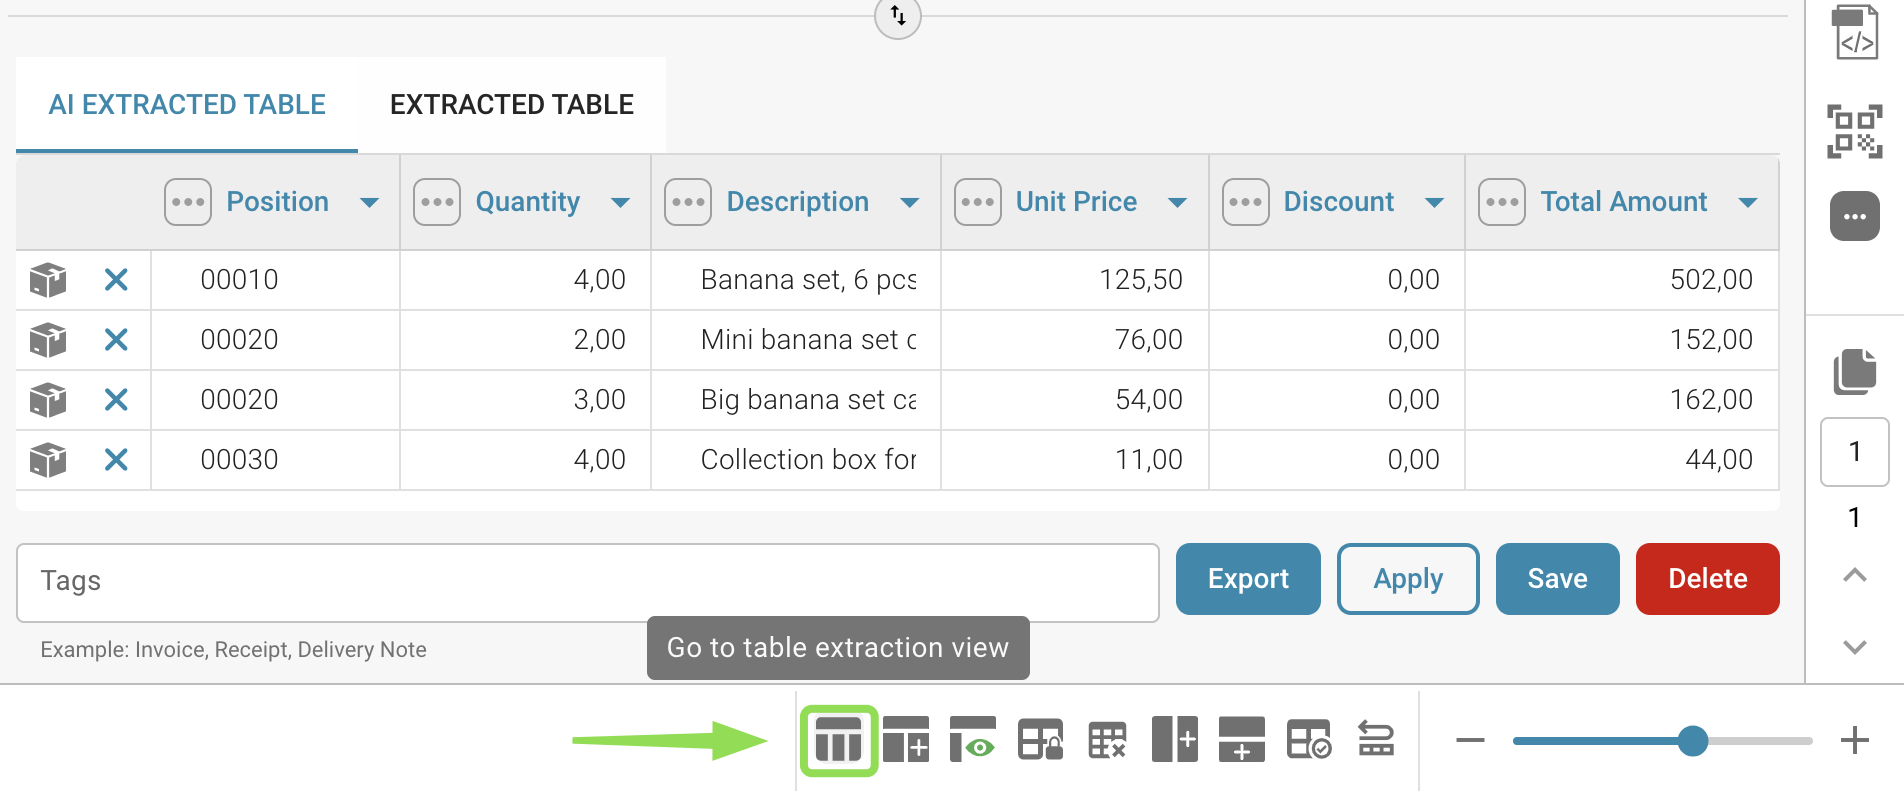Toggle table visibility eye icon
The image size is (1904, 791).
pos(972,741)
